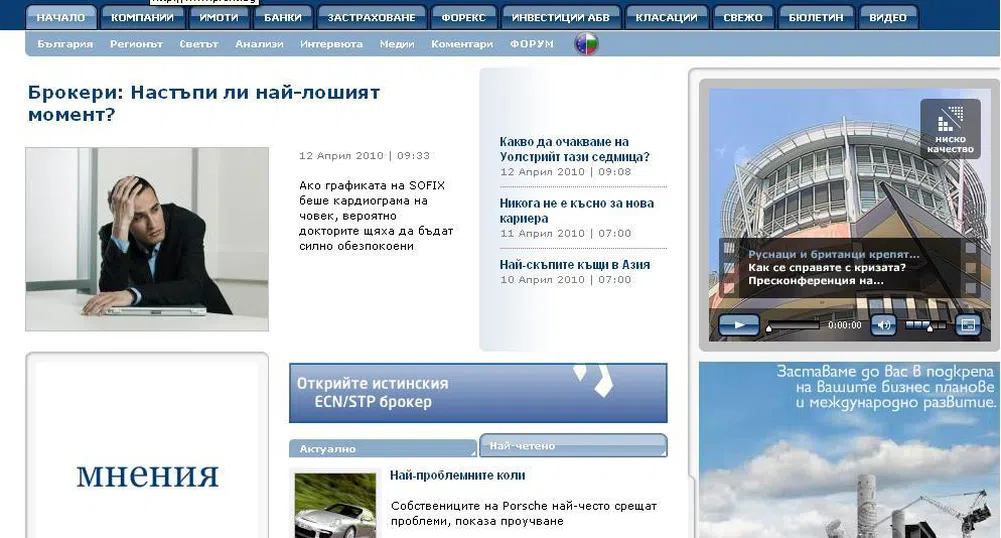The width and height of the screenshot is (1001, 538).
Task: Toggle the 'ниско качество' video quality button
Action: (x=950, y=130)
